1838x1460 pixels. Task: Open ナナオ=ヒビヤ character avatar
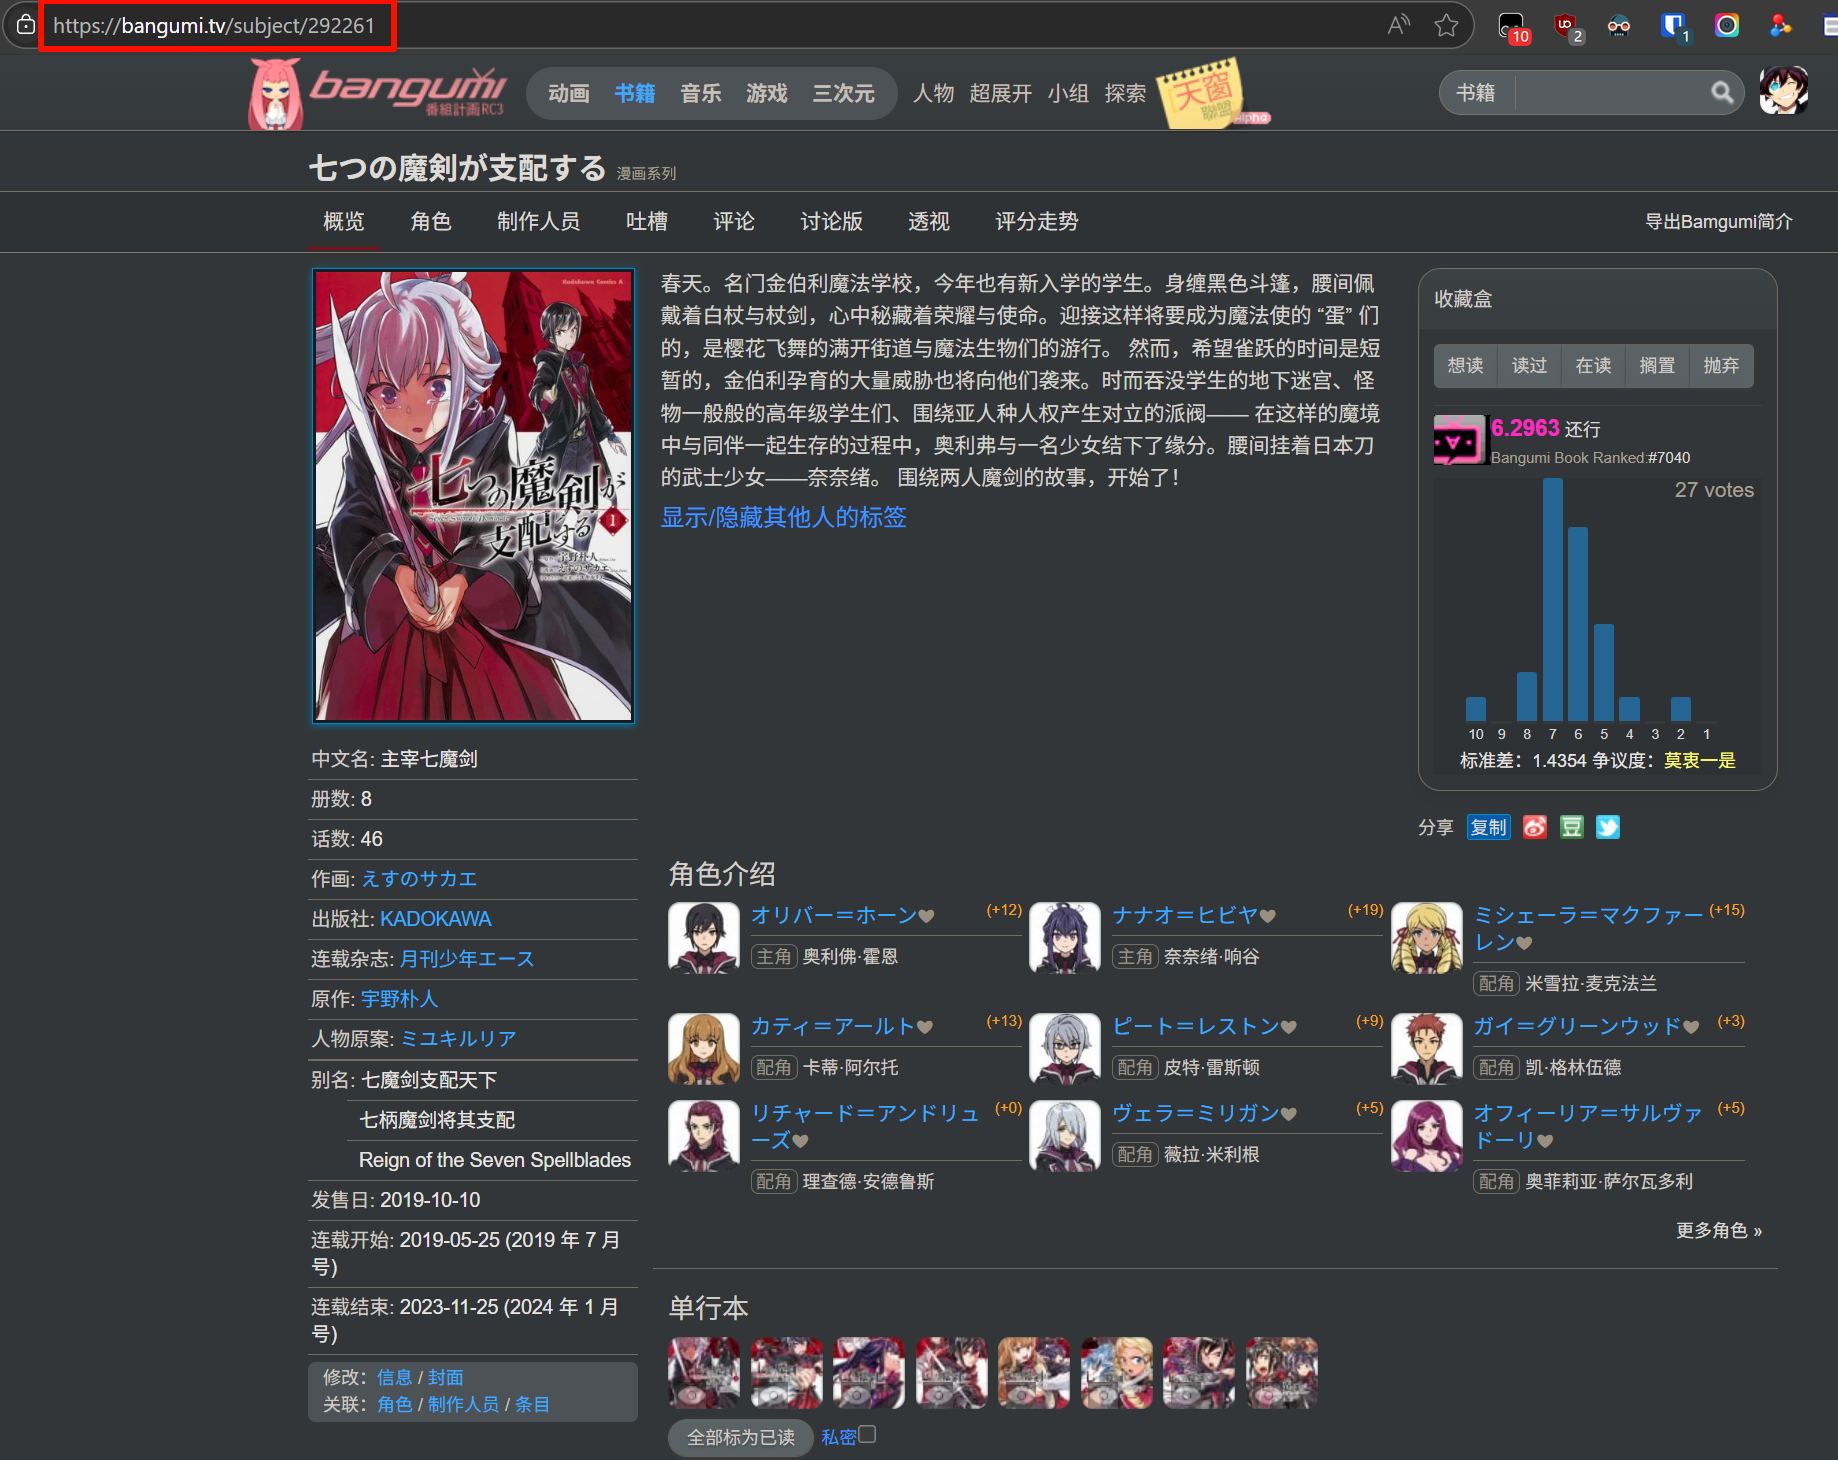pyautogui.click(x=1065, y=938)
